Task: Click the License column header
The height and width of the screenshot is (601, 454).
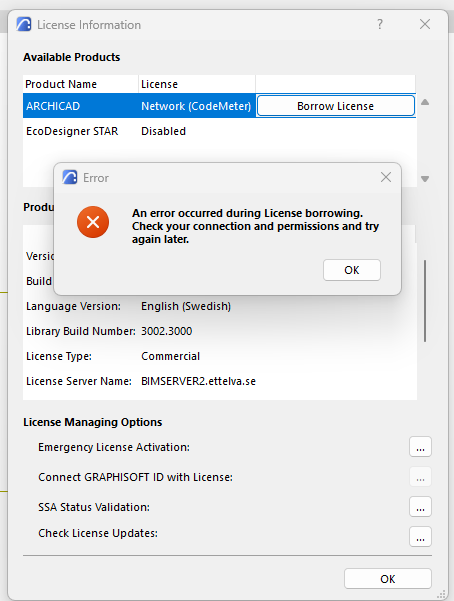Action: click(x=197, y=84)
